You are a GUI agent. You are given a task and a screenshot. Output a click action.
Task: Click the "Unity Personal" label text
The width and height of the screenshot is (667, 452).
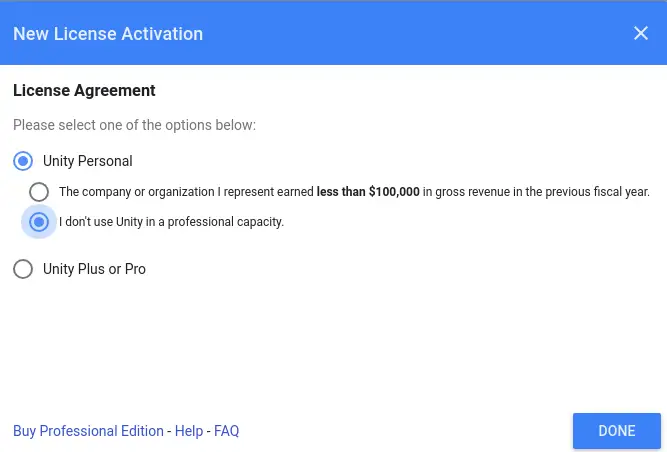coord(88,161)
